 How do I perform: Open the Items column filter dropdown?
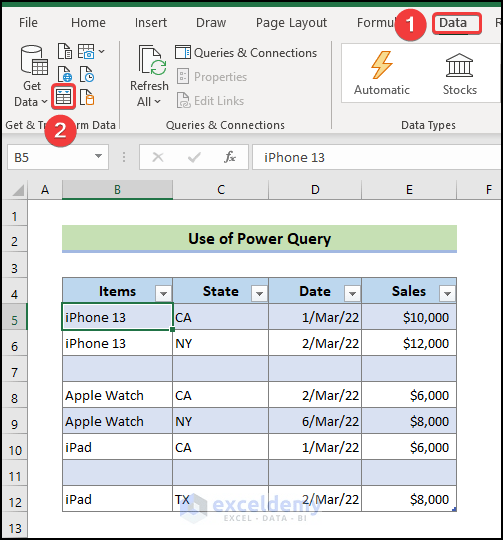pos(163,293)
